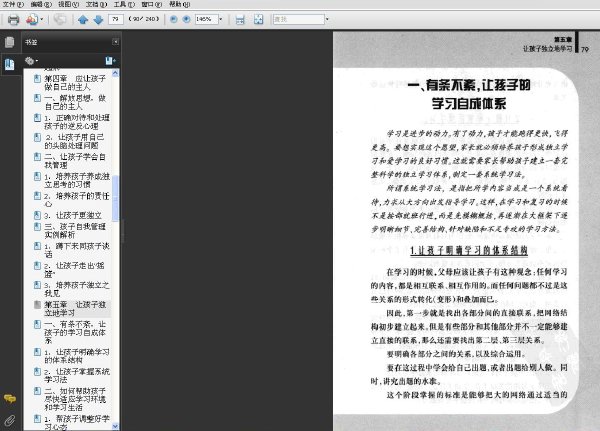Click the collaborate/share icon in the toolbar

pos(32,19)
